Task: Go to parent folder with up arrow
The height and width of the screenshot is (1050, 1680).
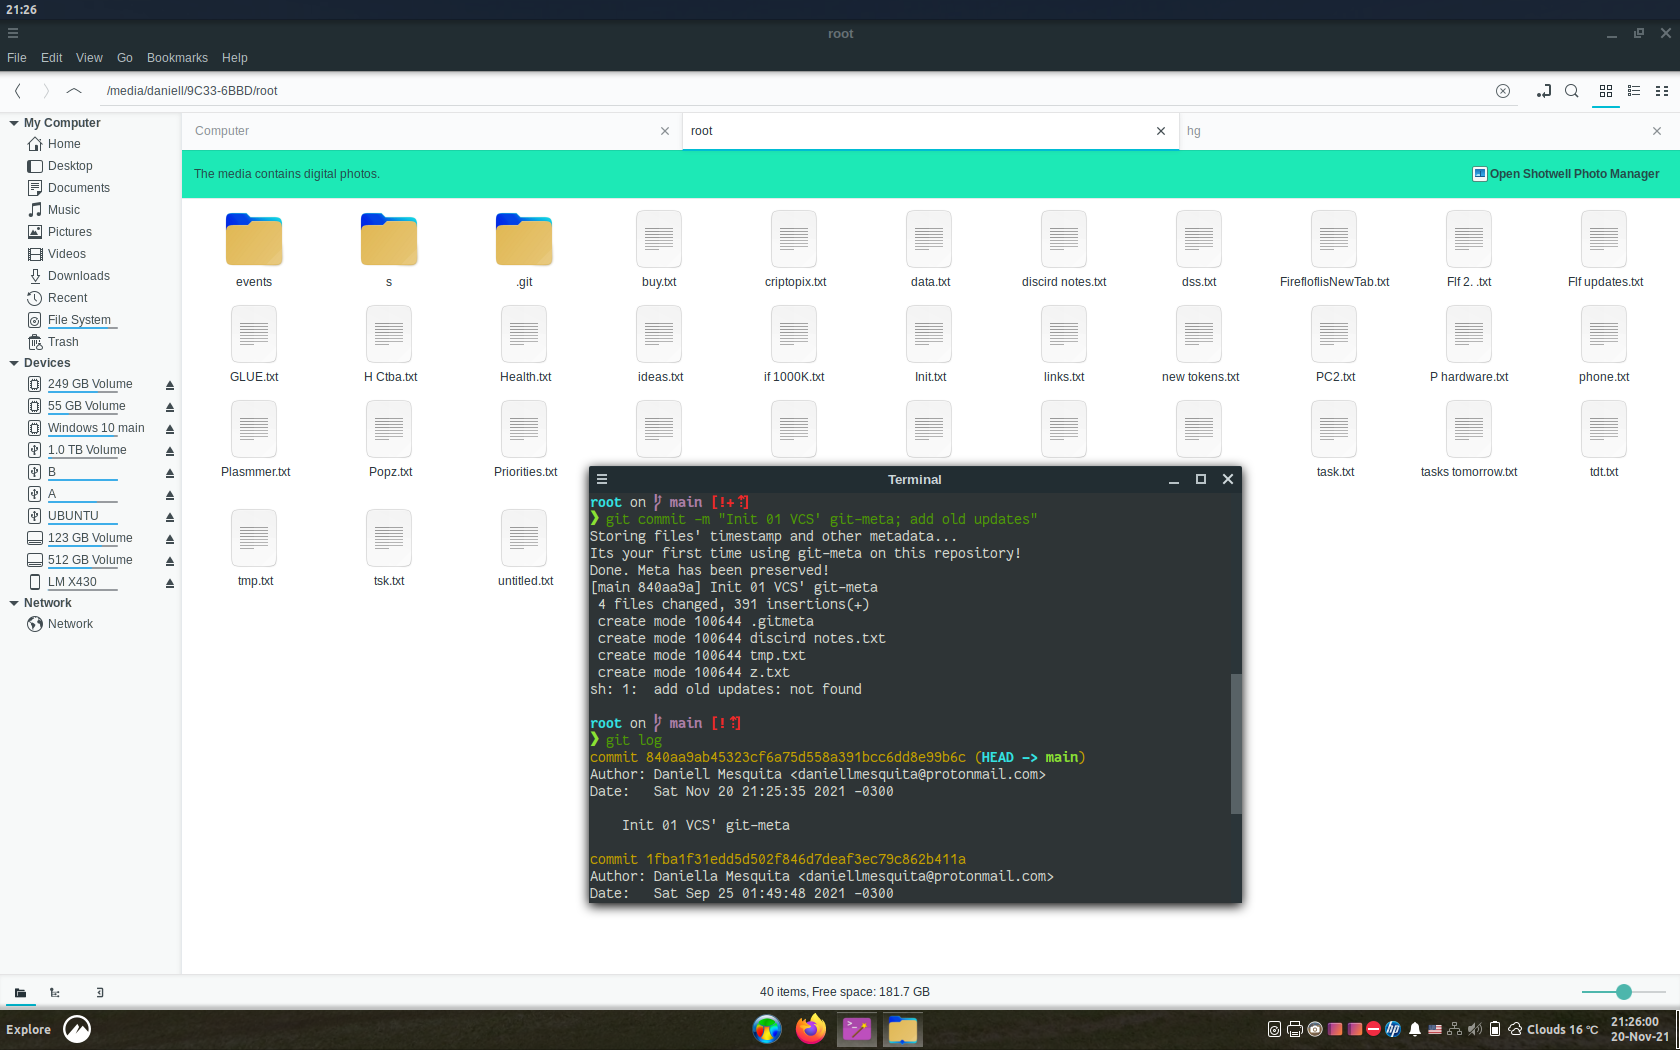Action: point(73,91)
